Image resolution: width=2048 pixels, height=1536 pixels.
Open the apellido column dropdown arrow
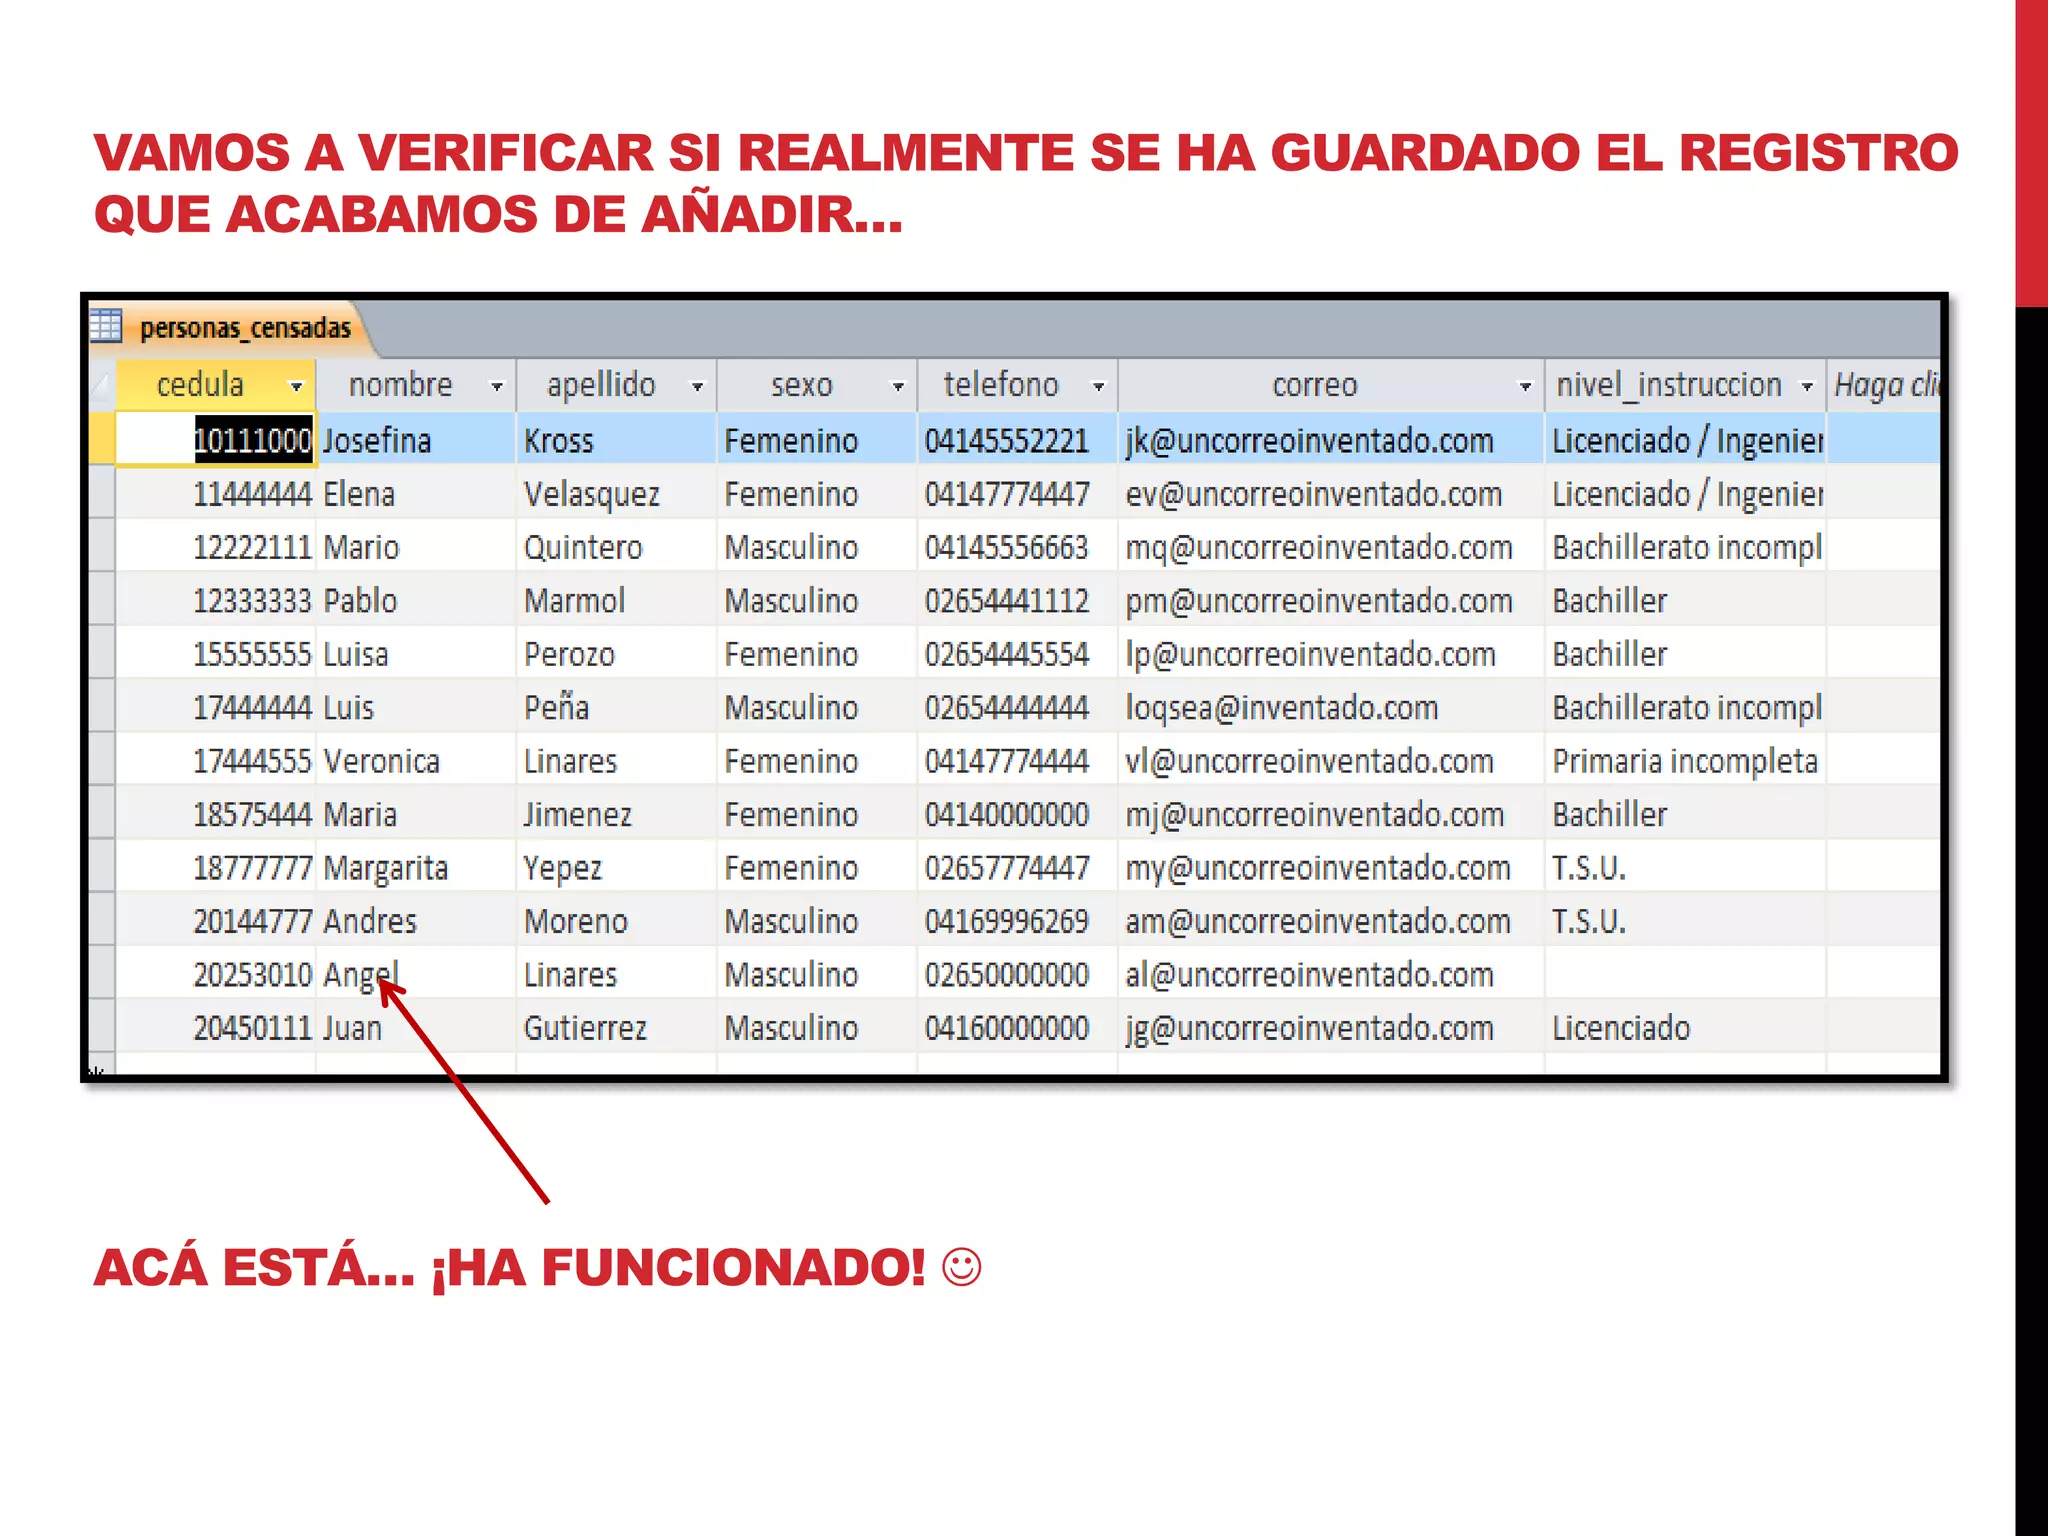click(697, 386)
